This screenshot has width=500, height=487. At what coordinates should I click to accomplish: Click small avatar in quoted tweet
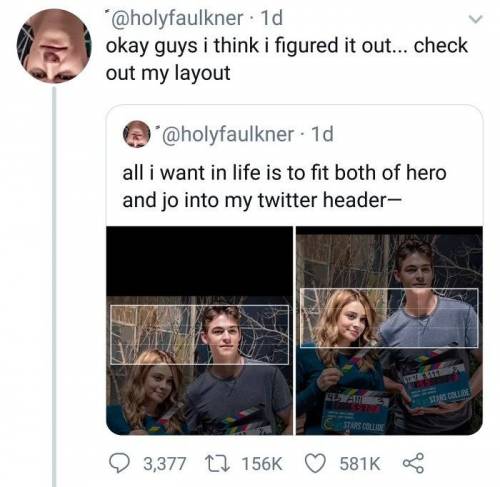tap(136, 134)
